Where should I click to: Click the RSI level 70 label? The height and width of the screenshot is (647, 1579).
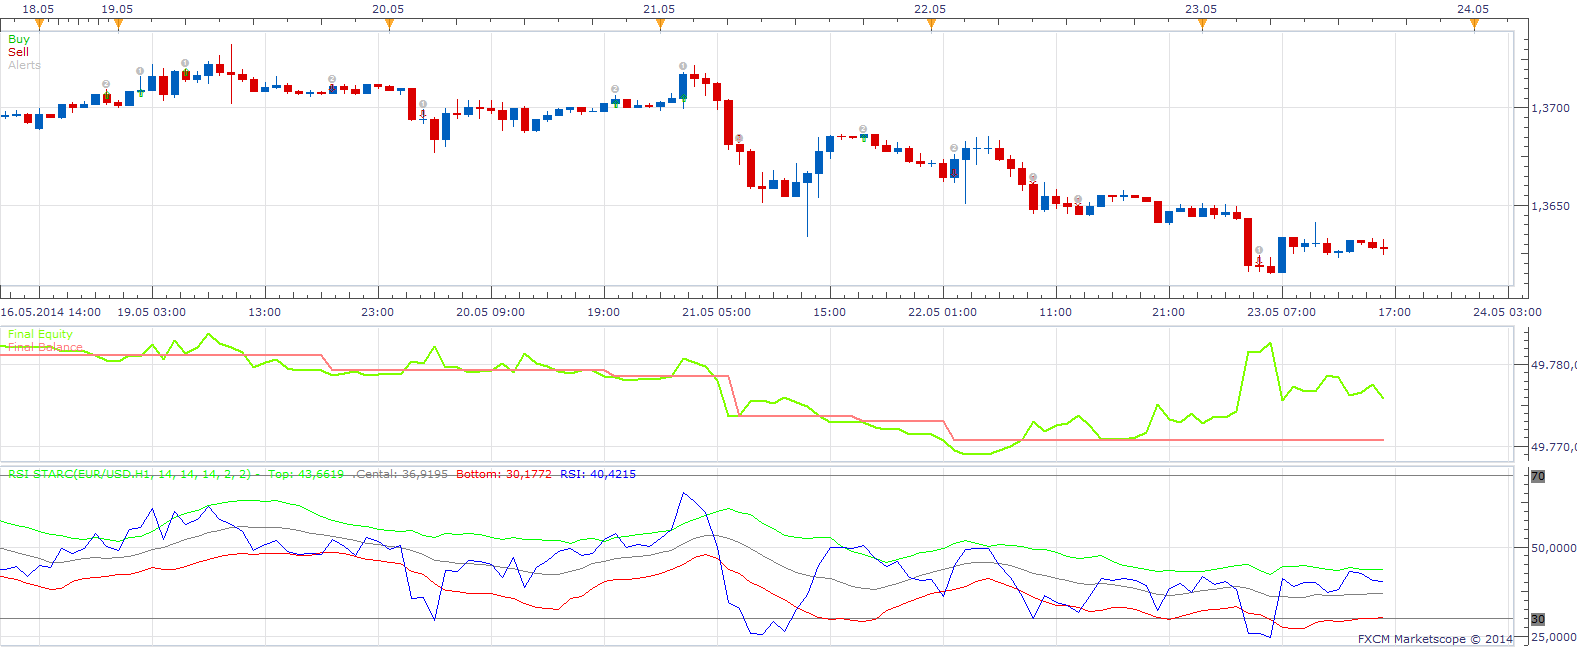click(1538, 476)
